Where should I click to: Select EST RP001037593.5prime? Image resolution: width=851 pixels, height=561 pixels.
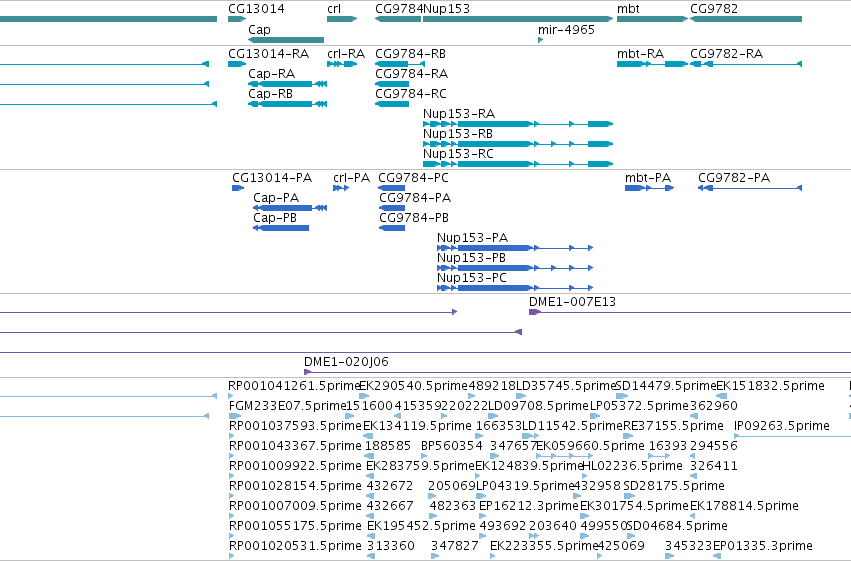coord(295,426)
